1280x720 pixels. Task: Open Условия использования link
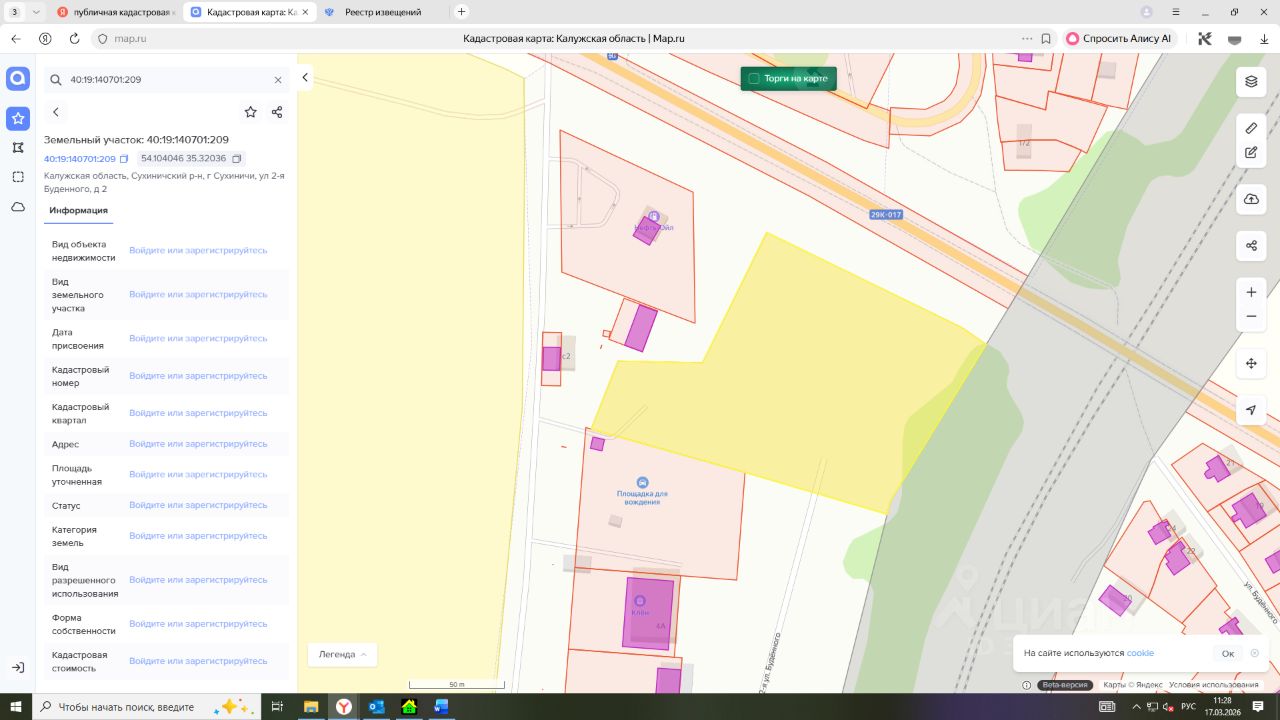coord(1215,685)
